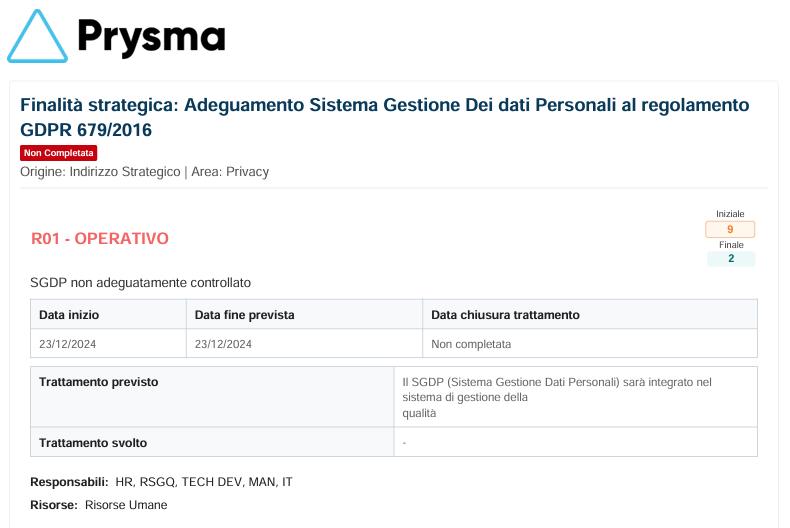Click the Finale score badge showing 2
This screenshot has height=528, width=790.
(730, 259)
